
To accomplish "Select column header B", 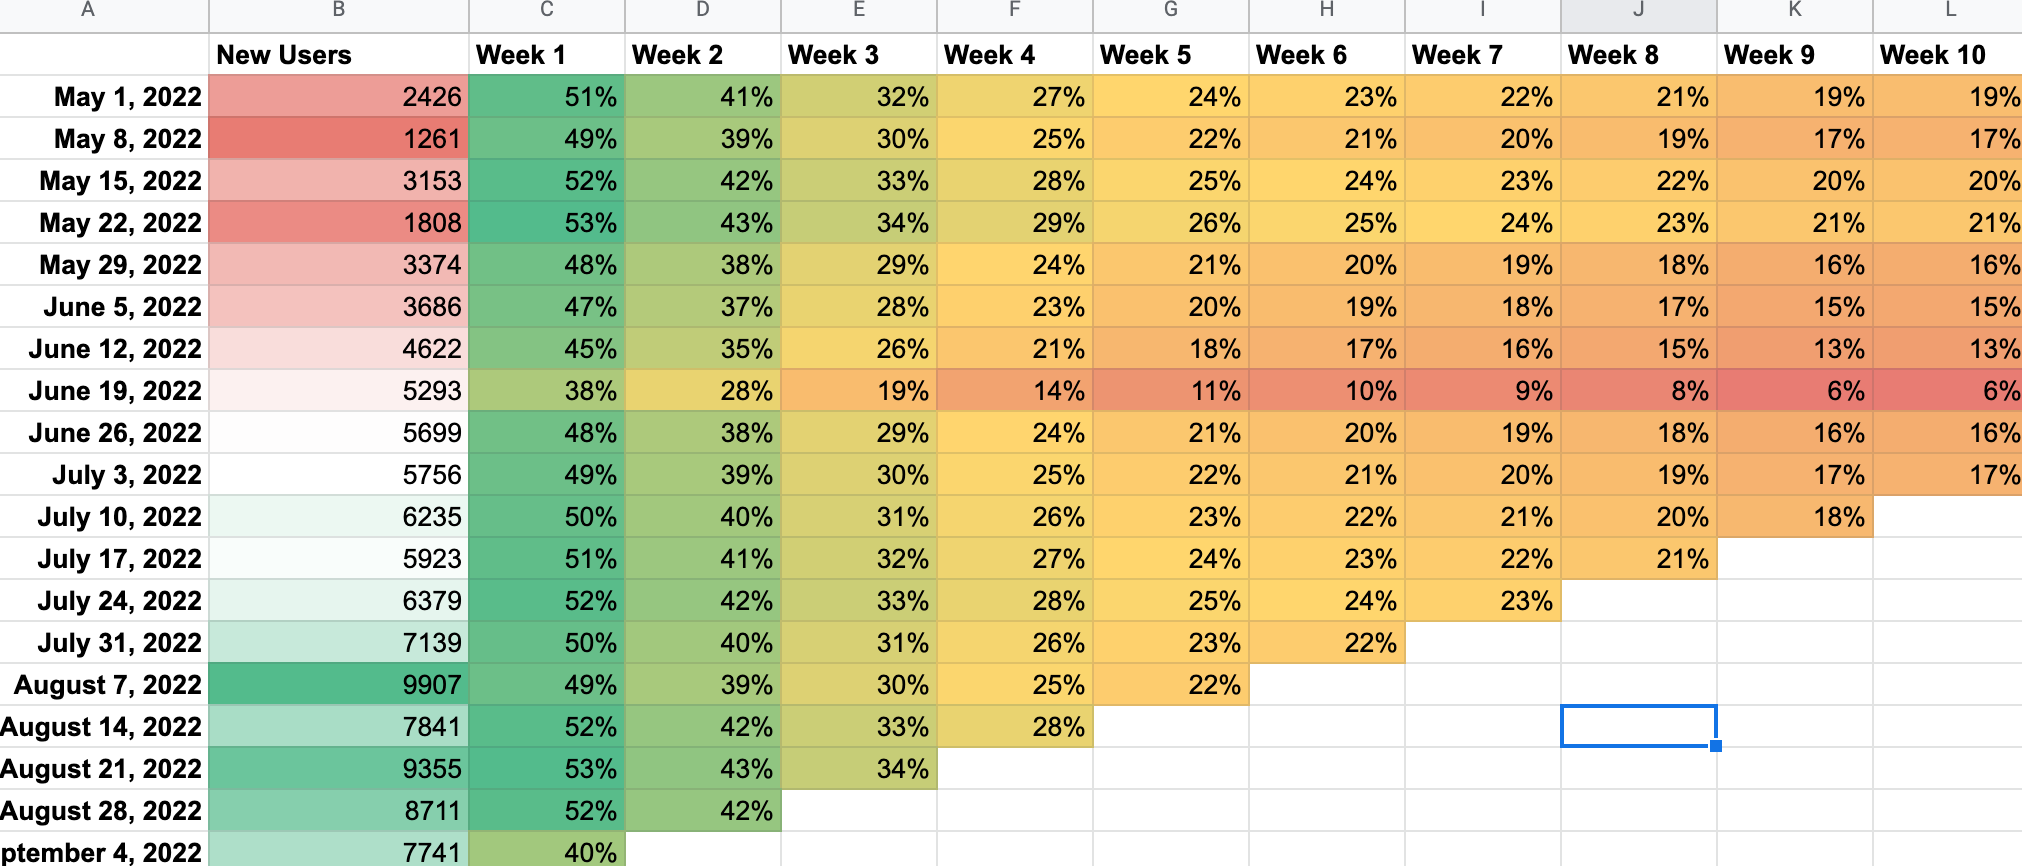I will (338, 12).
